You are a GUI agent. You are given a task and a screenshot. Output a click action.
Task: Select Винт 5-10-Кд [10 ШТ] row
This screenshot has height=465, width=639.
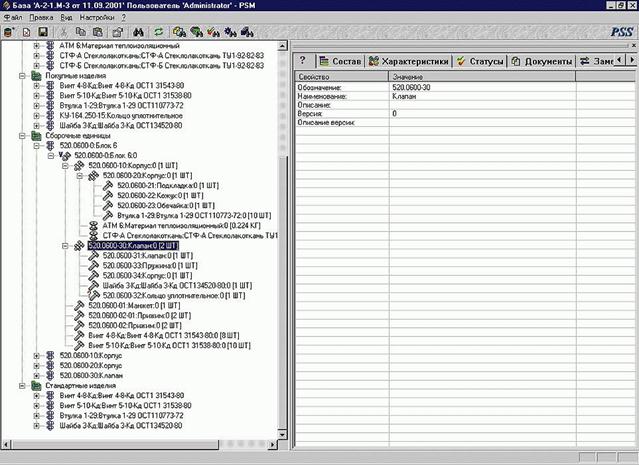click(169, 346)
